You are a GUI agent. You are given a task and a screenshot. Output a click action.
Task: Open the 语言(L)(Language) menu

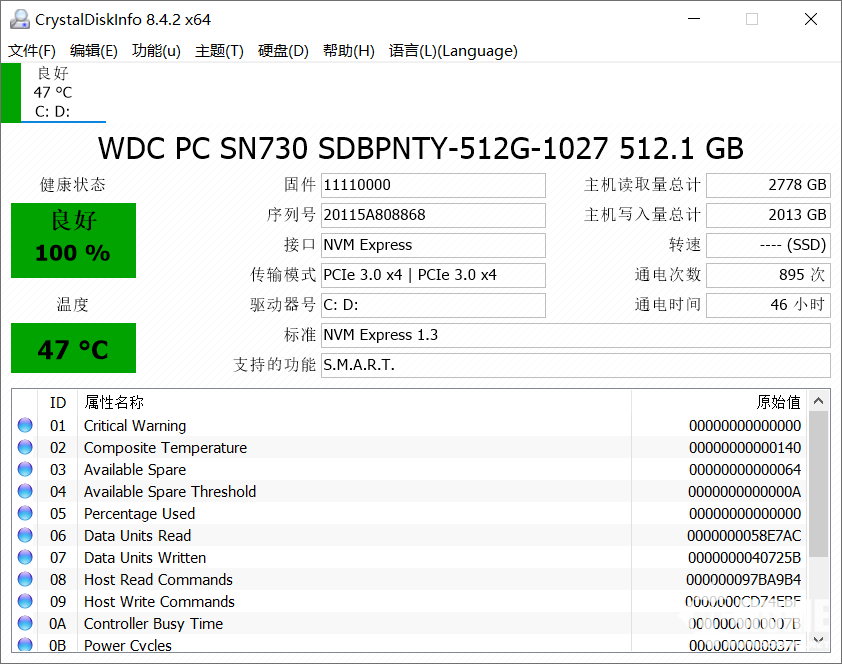[x=453, y=51]
